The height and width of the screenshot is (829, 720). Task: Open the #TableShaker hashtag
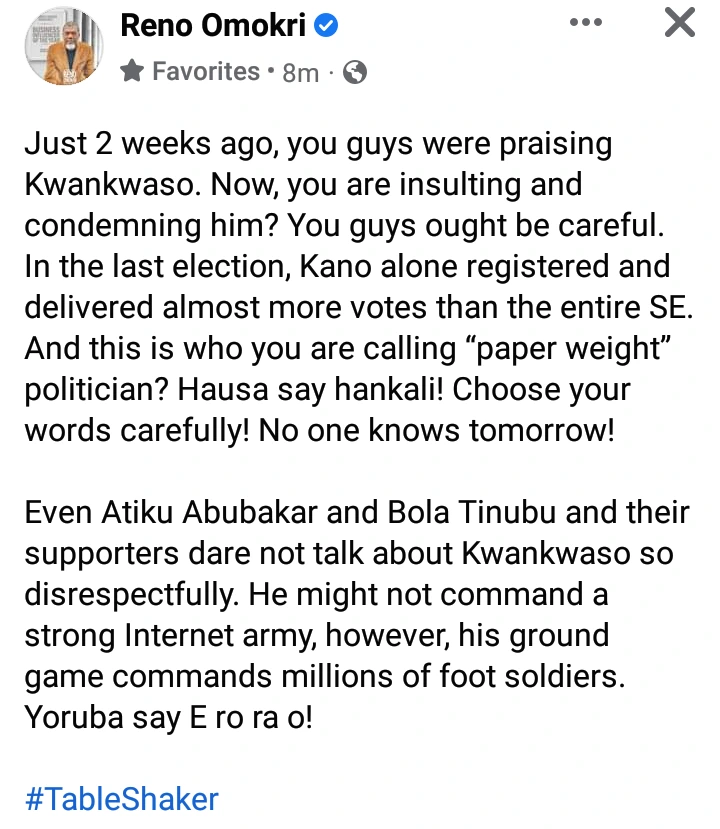121,799
